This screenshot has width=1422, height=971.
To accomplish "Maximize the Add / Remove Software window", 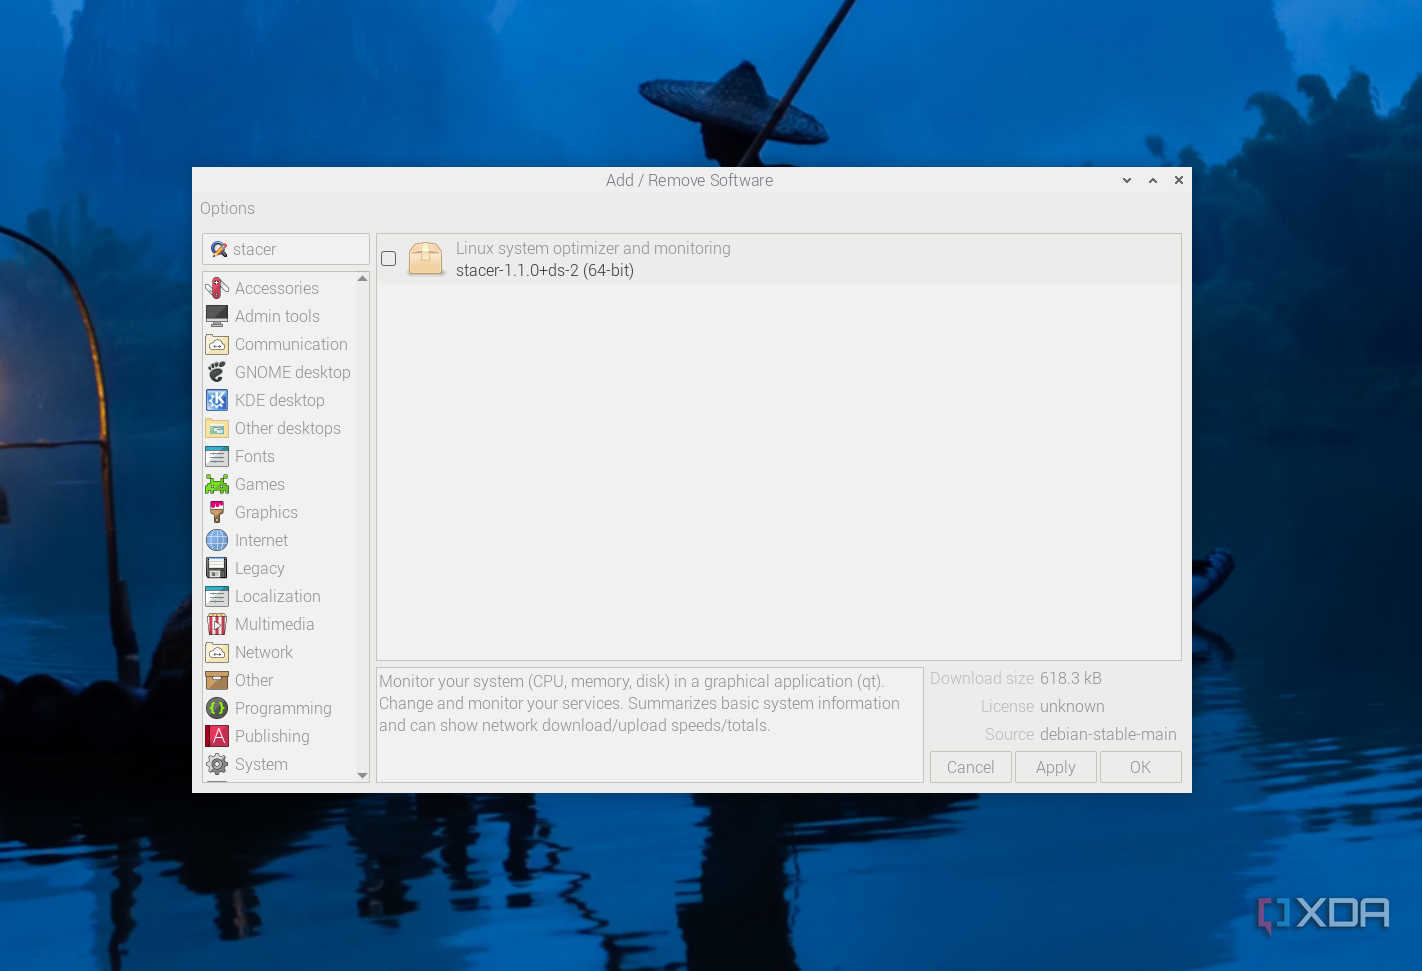I will point(1153,180).
